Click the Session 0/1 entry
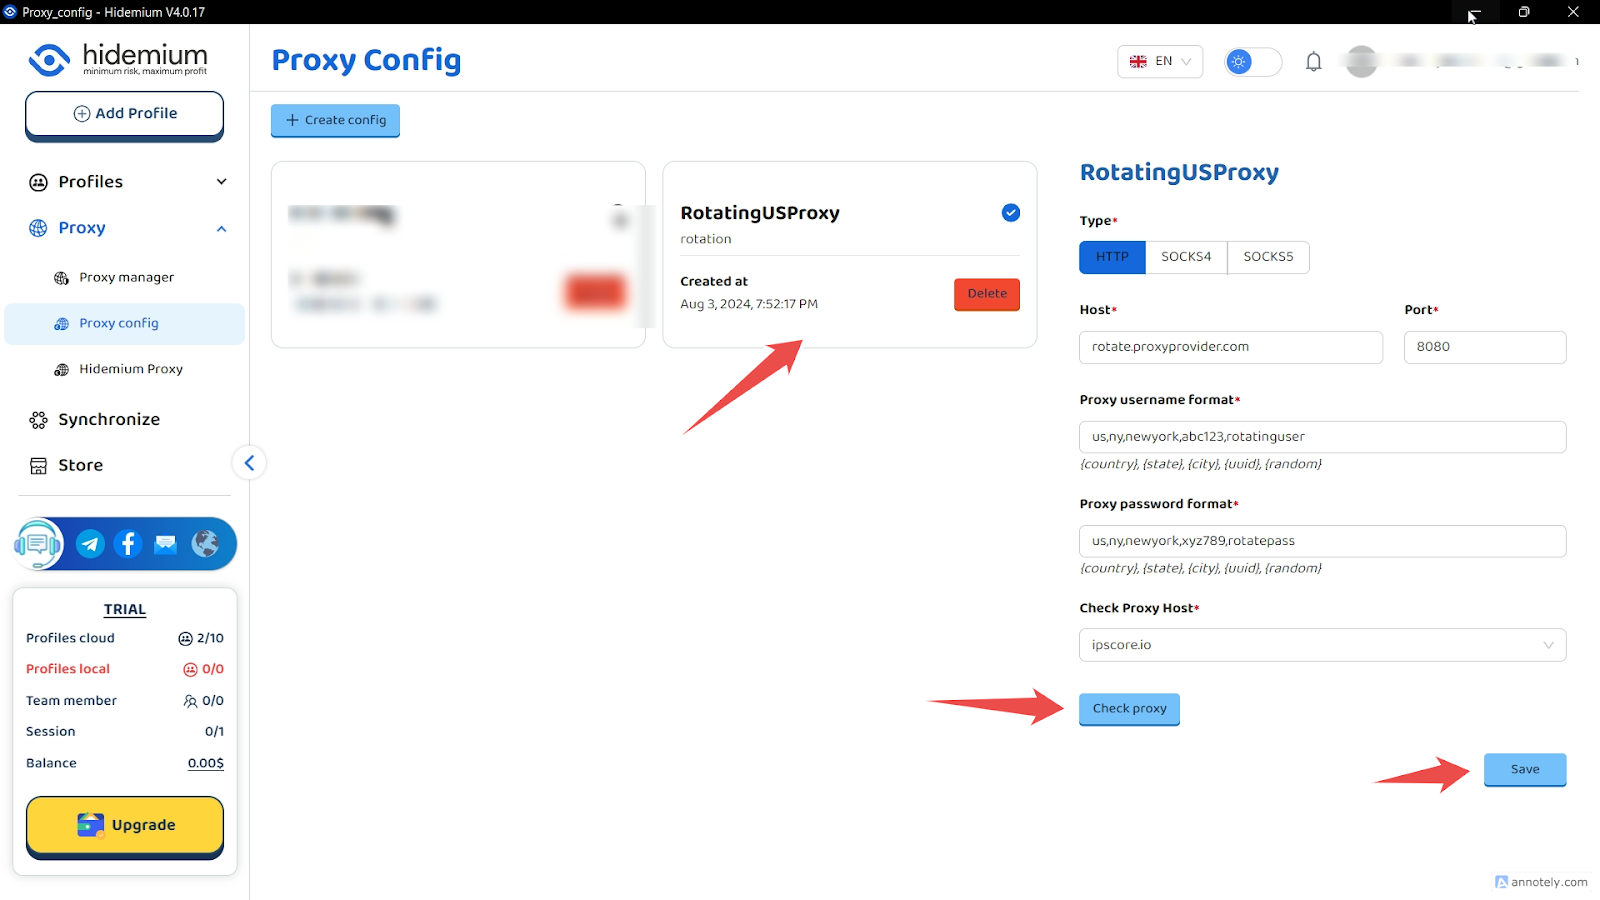 tap(125, 733)
